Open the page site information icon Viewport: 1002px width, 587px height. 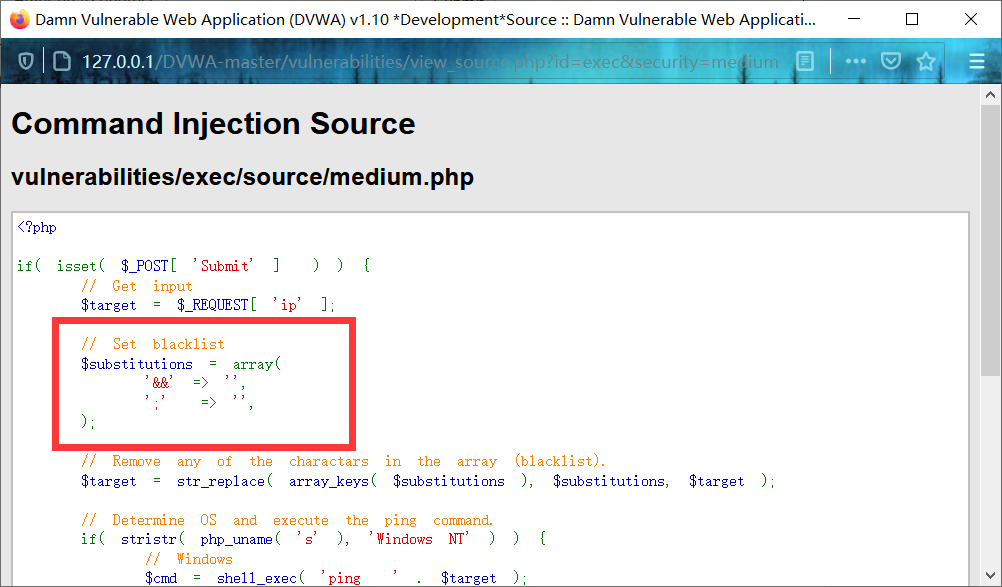pos(61,61)
